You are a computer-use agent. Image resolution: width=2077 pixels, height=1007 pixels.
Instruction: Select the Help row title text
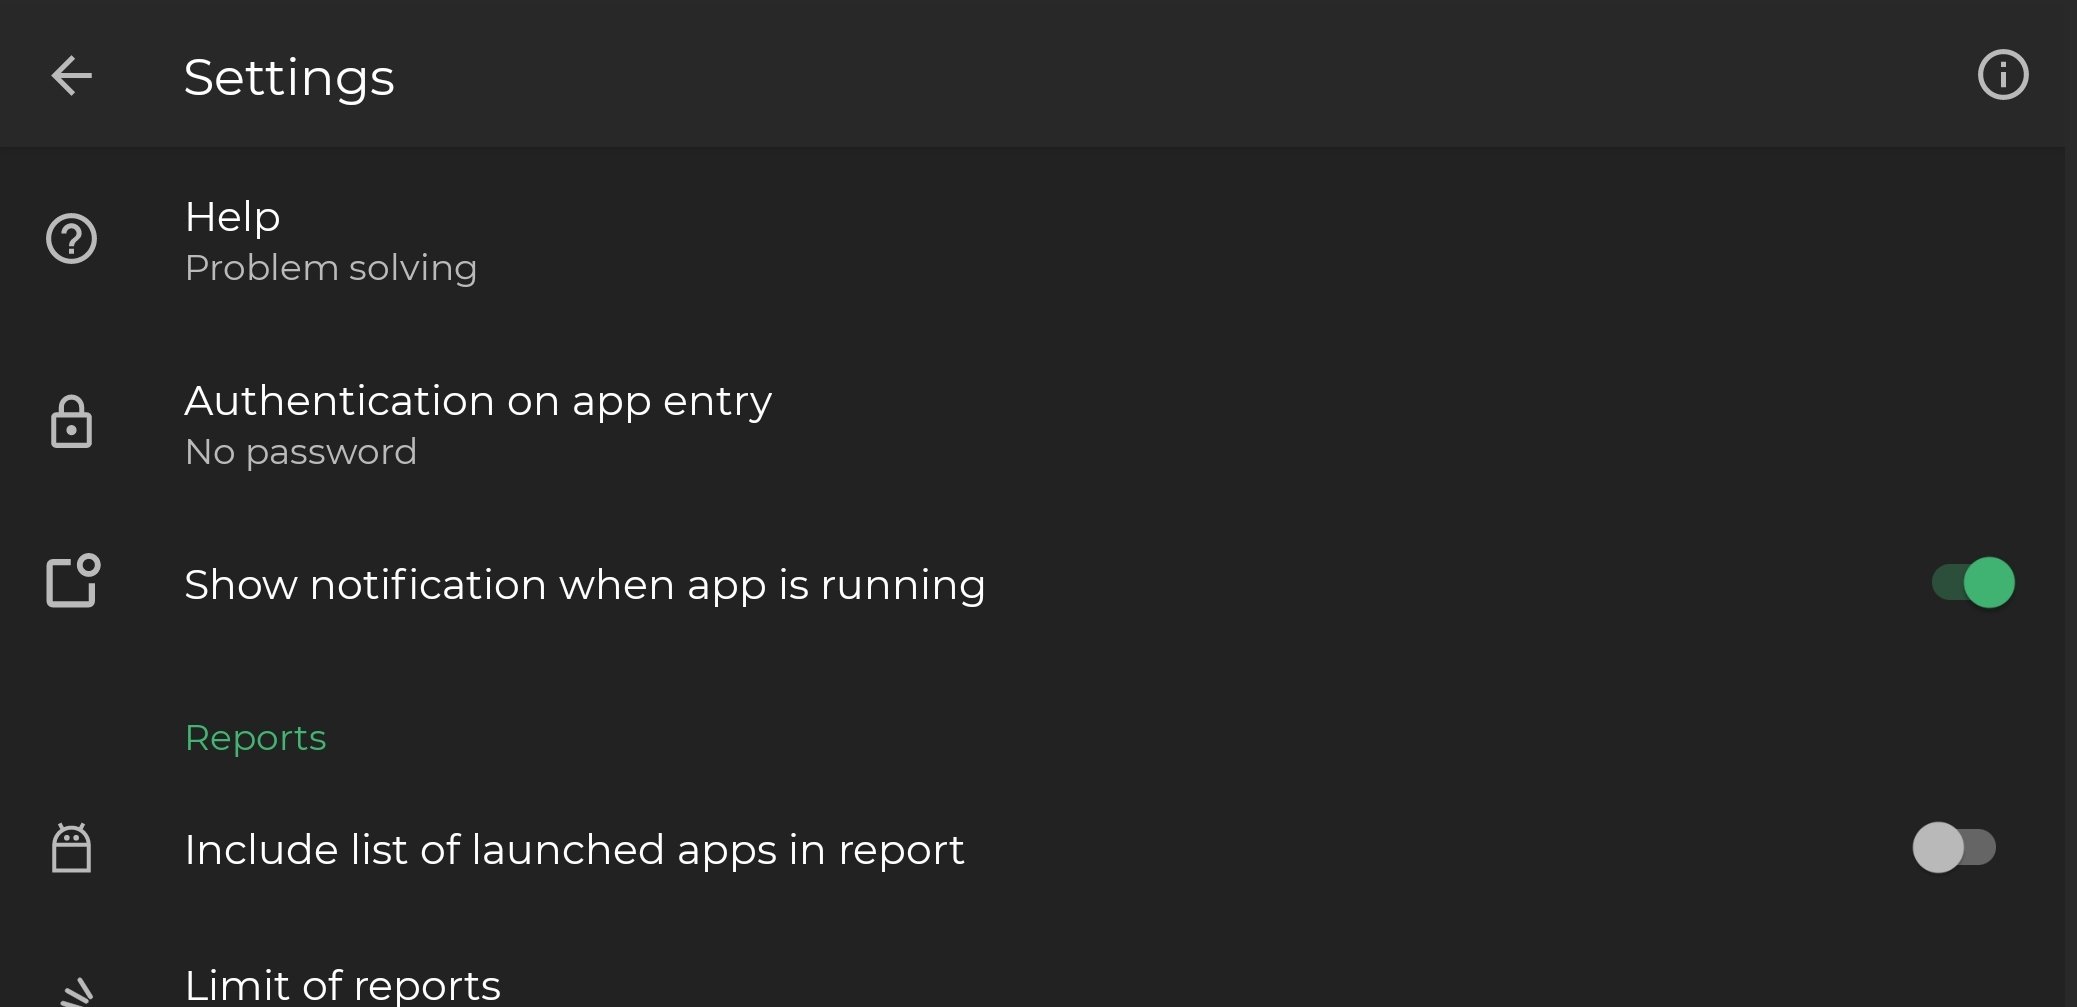(x=233, y=217)
